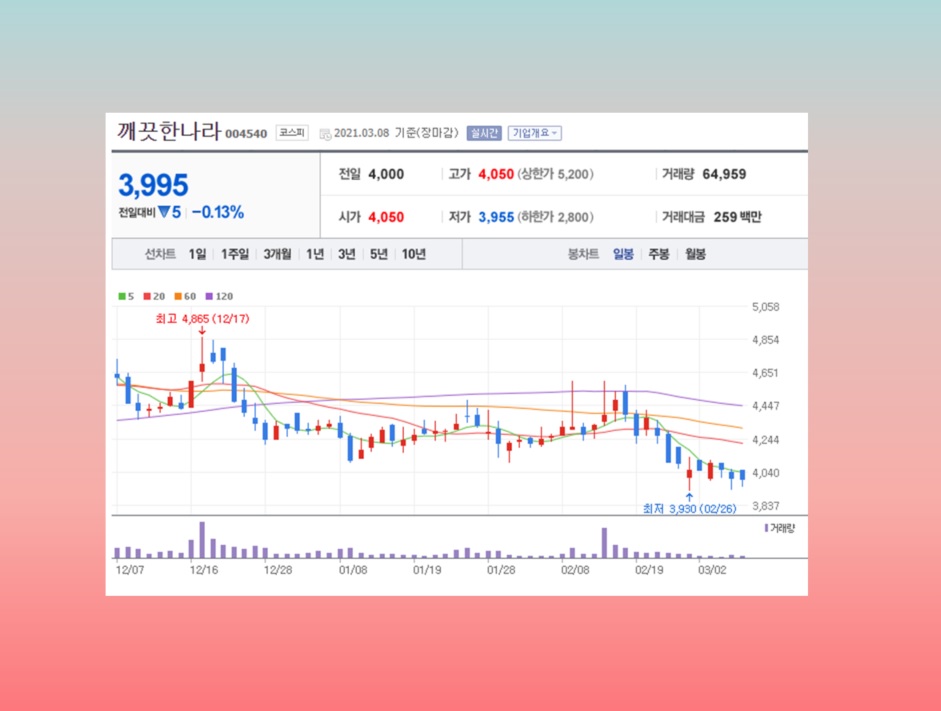Open the 10년 line chart

click(x=413, y=254)
